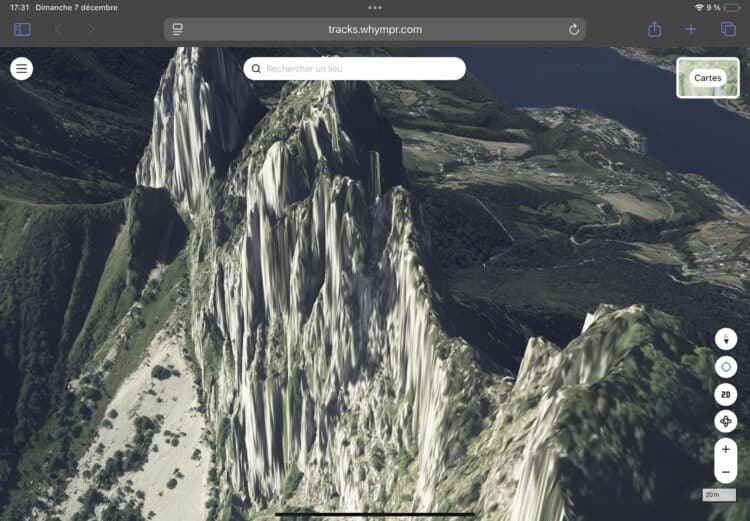750x521 pixels.
Task: Zoom out with the minus button
Action: click(x=726, y=472)
